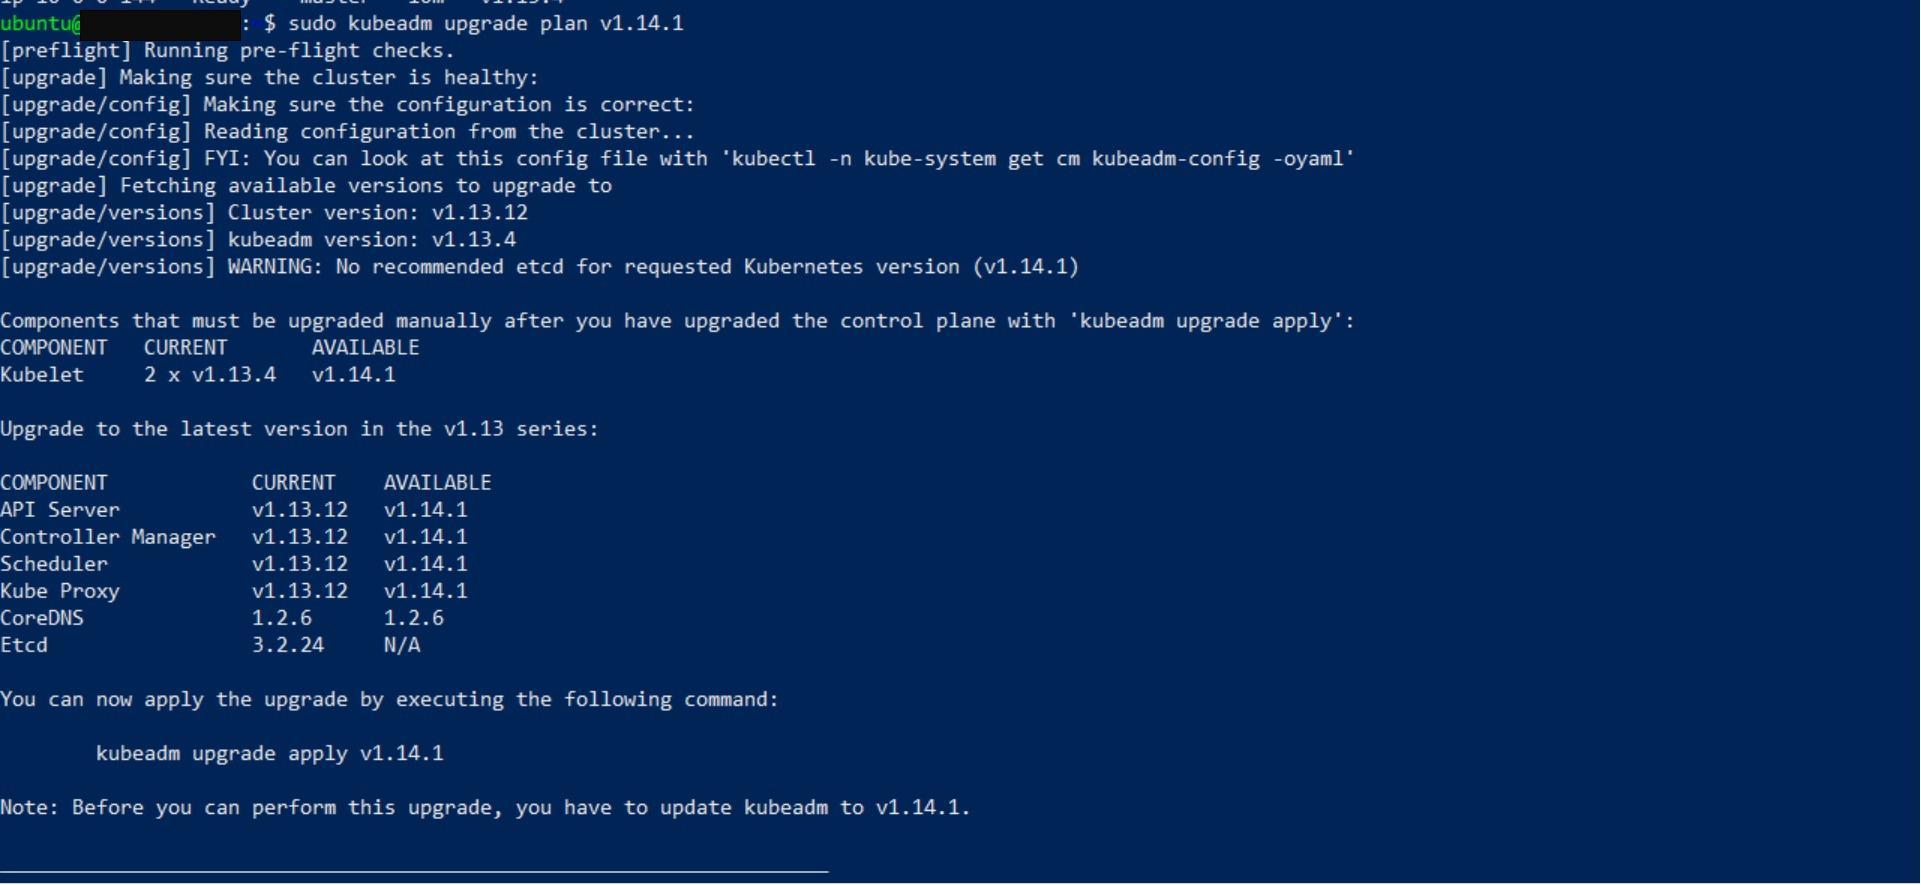This screenshot has width=1921, height=885.
Task: Click the Kubelet row's '2 x v1.13.4' value
Action: pos(209,374)
